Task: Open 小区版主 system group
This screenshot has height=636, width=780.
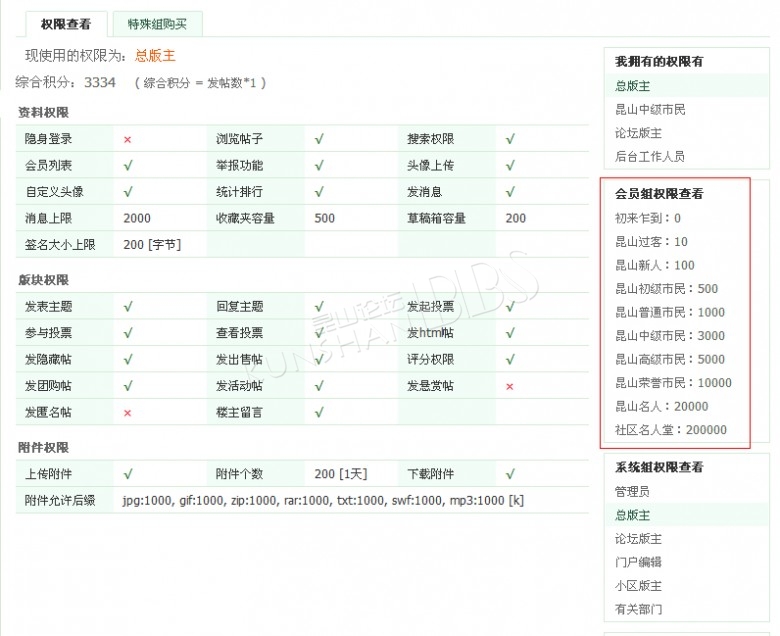Action: click(x=638, y=586)
